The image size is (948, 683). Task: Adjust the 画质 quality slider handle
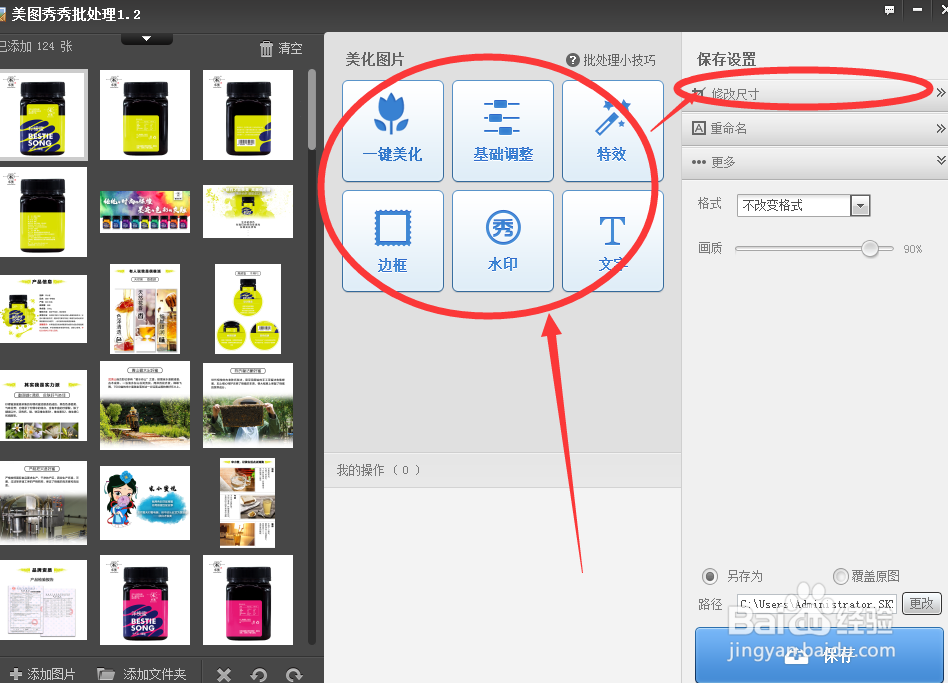(x=869, y=248)
